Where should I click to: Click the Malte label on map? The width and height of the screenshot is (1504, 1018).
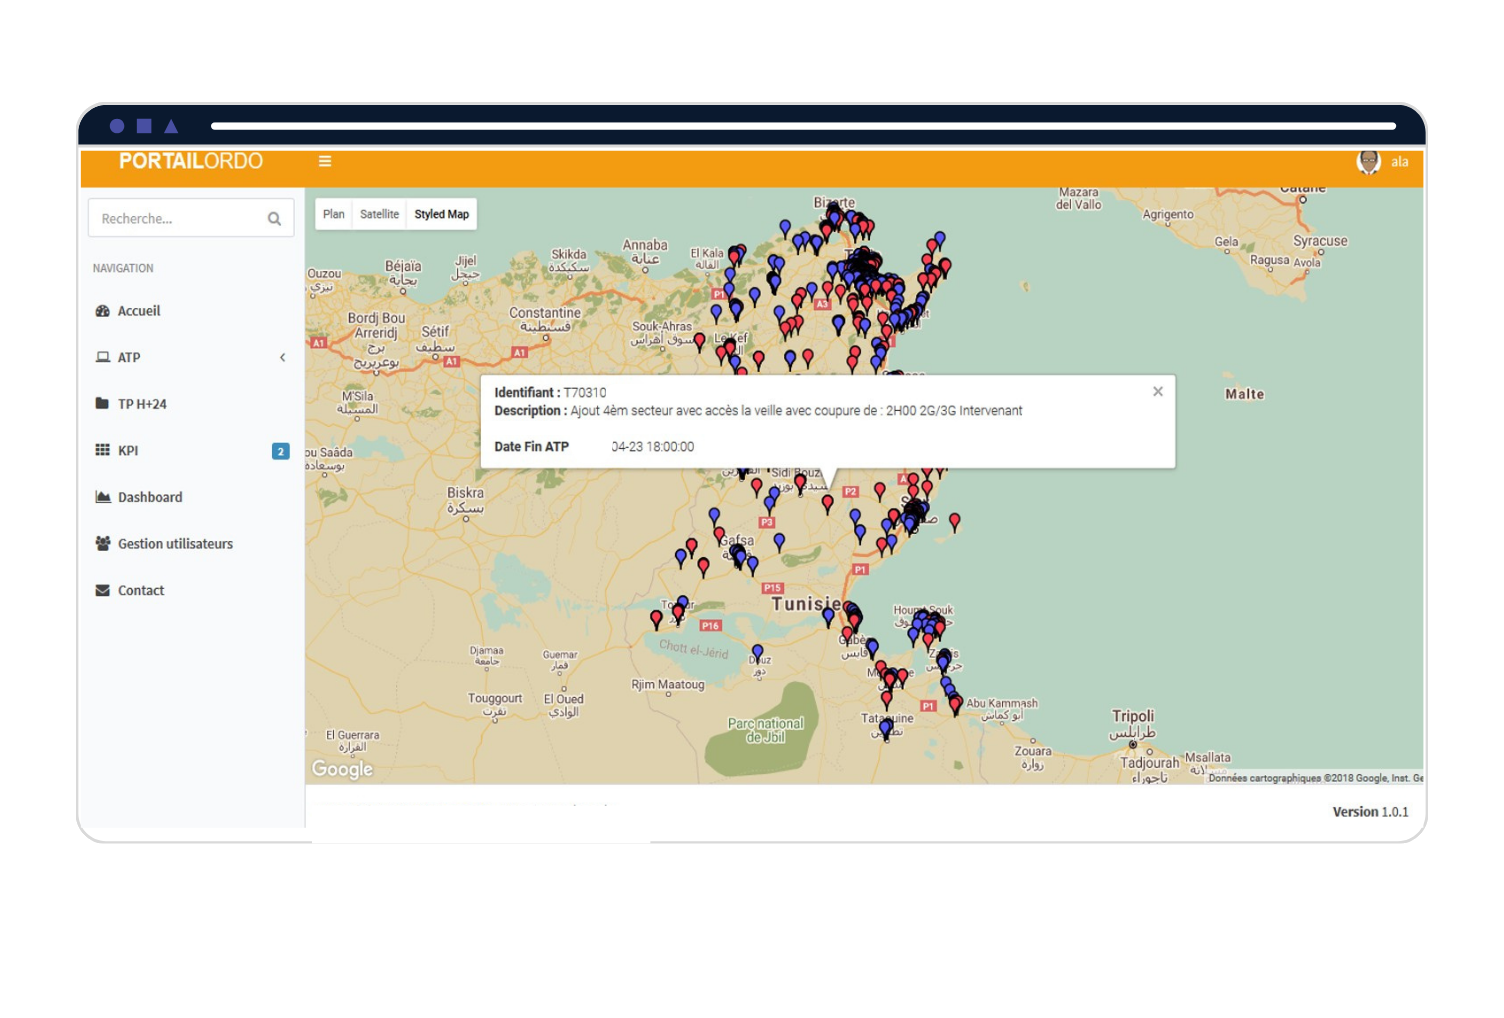coord(1245,394)
